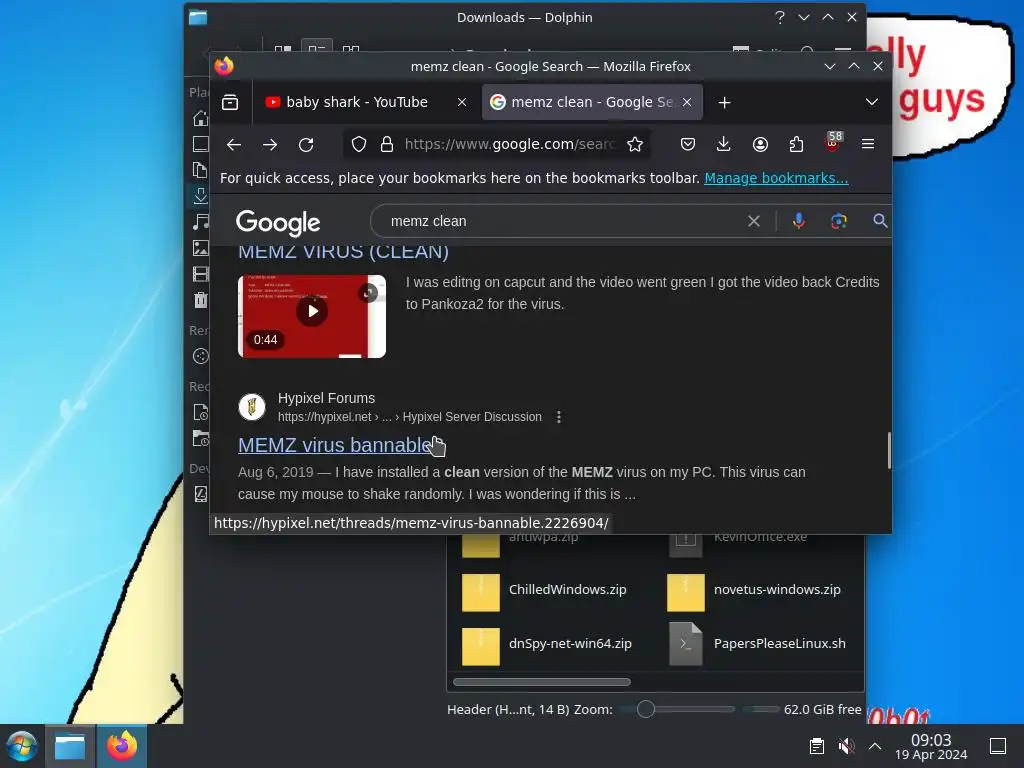Search by image with Google Lens

tap(839, 221)
